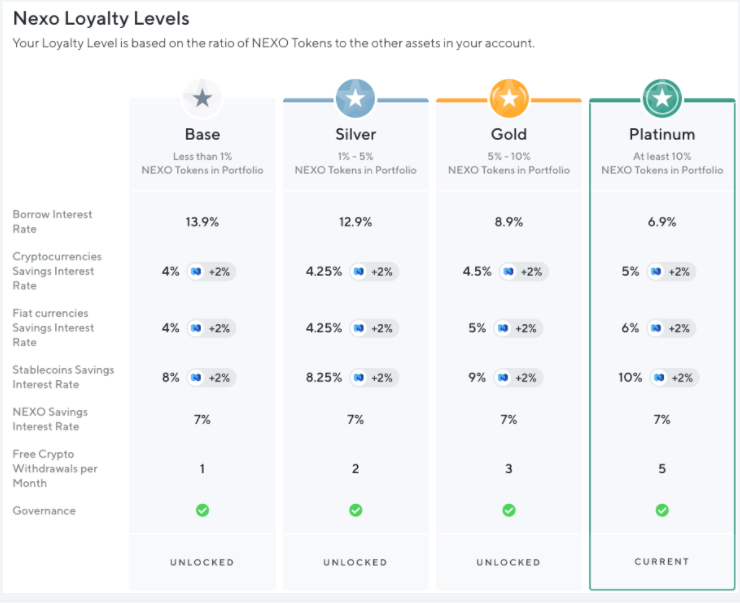Click the 'At least 10%' Platinum requirement text

click(x=662, y=156)
